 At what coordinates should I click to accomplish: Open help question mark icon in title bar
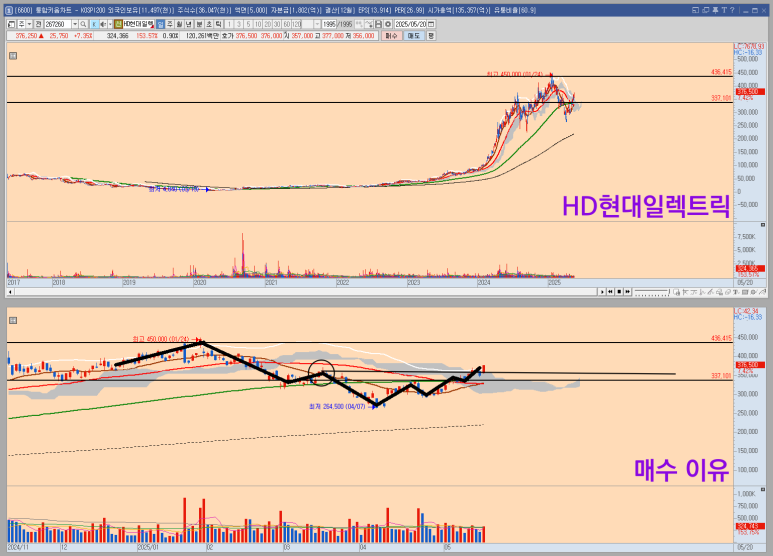[x=732, y=10]
